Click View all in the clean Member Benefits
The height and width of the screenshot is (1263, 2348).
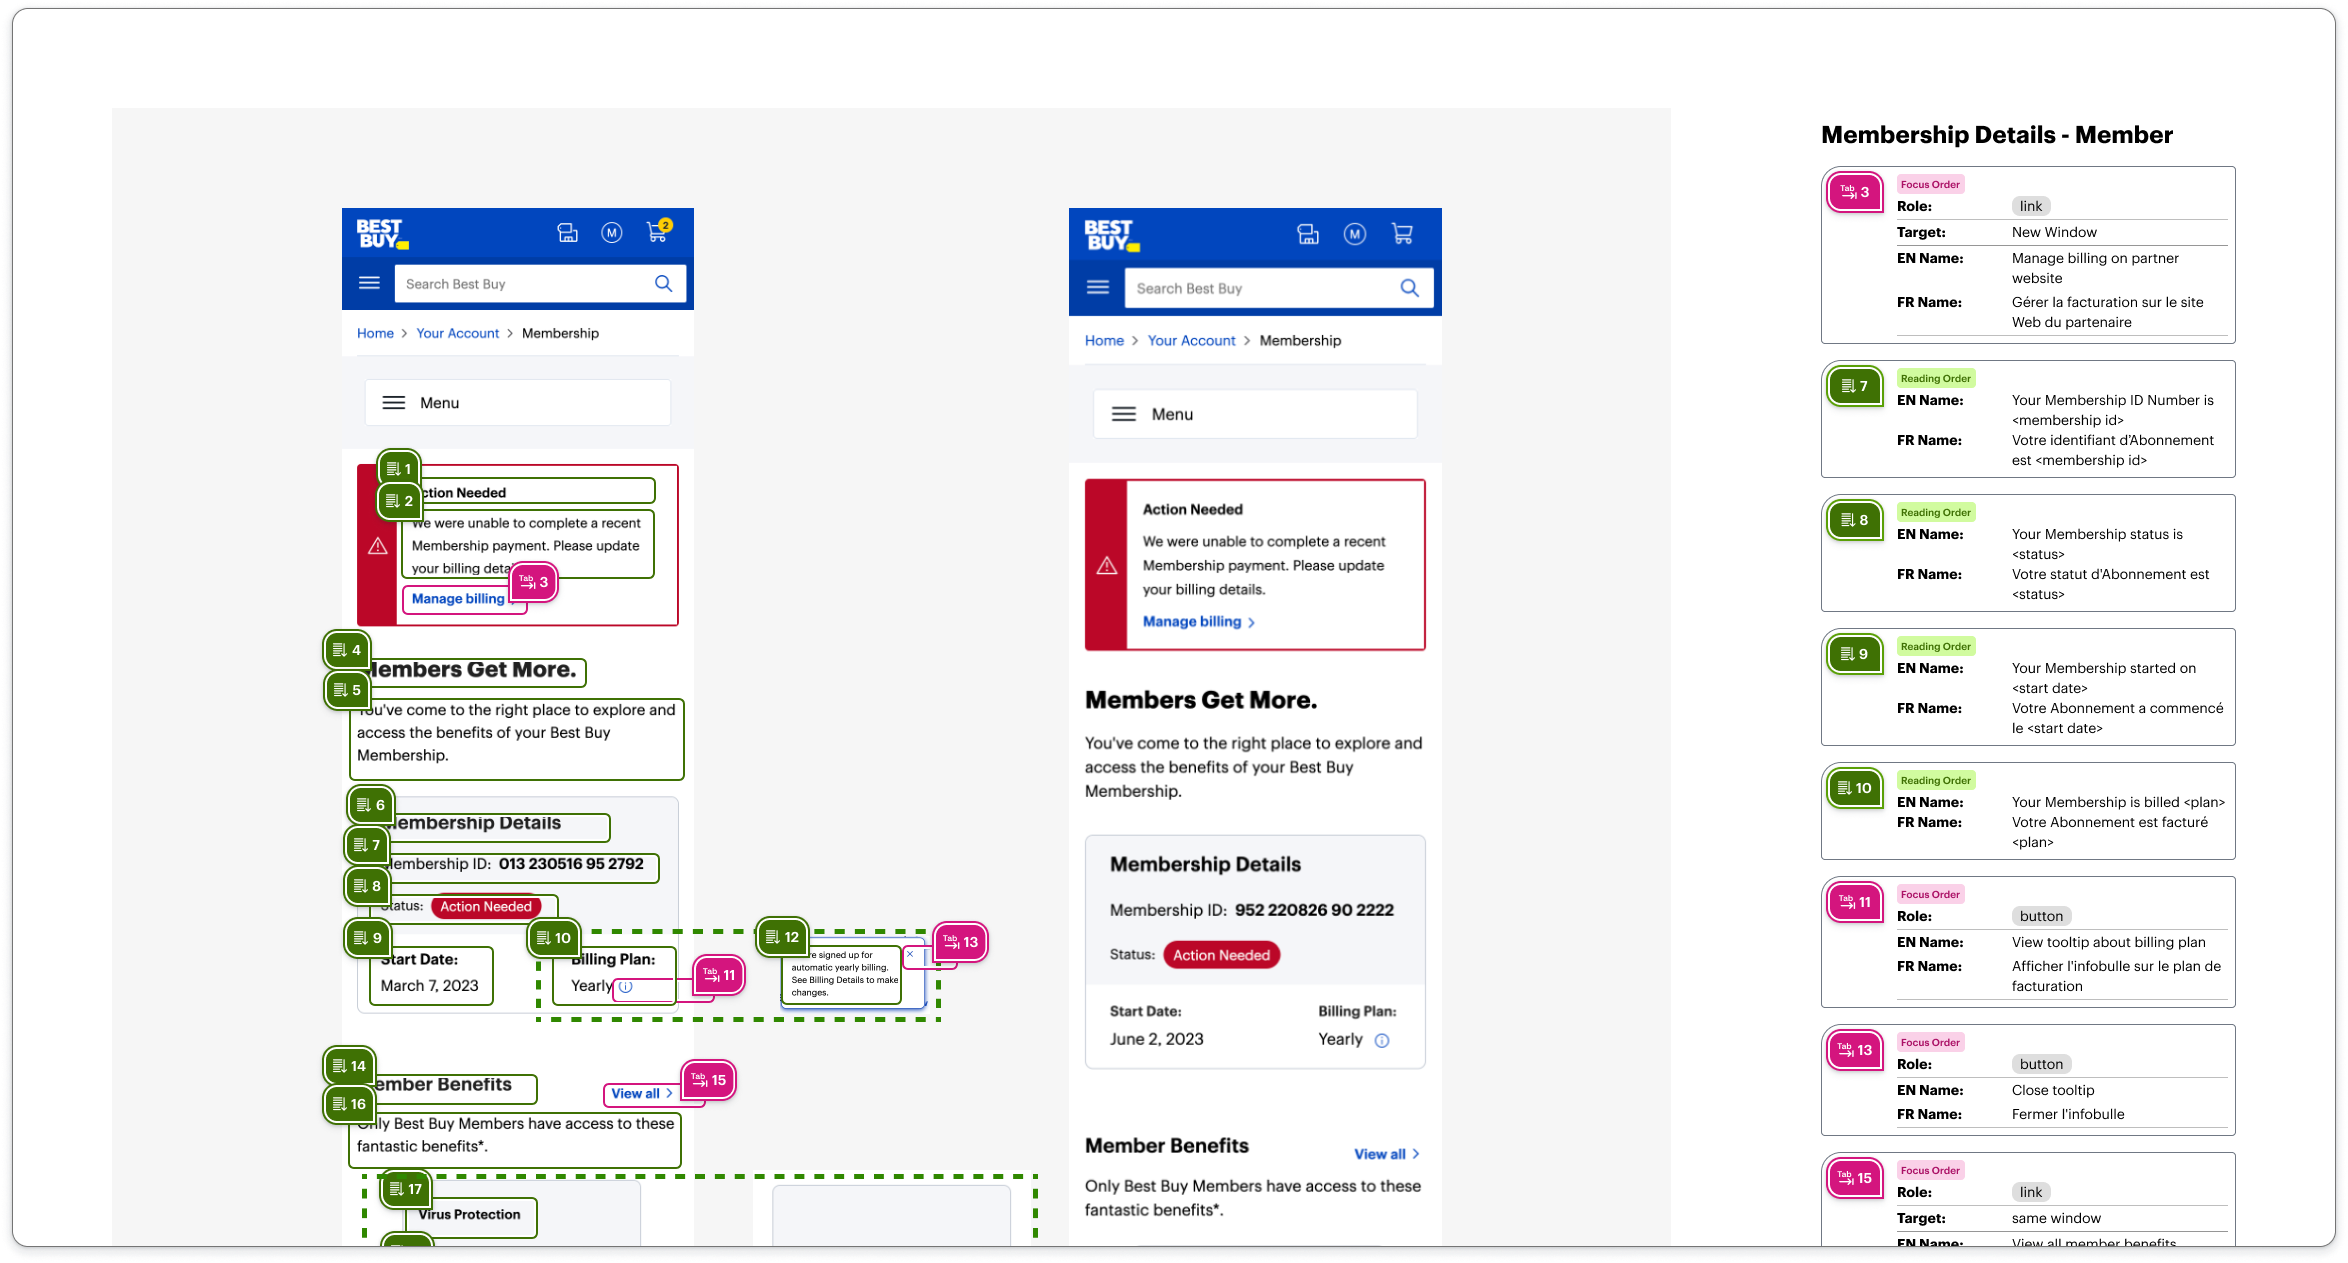point(1380,1155)
